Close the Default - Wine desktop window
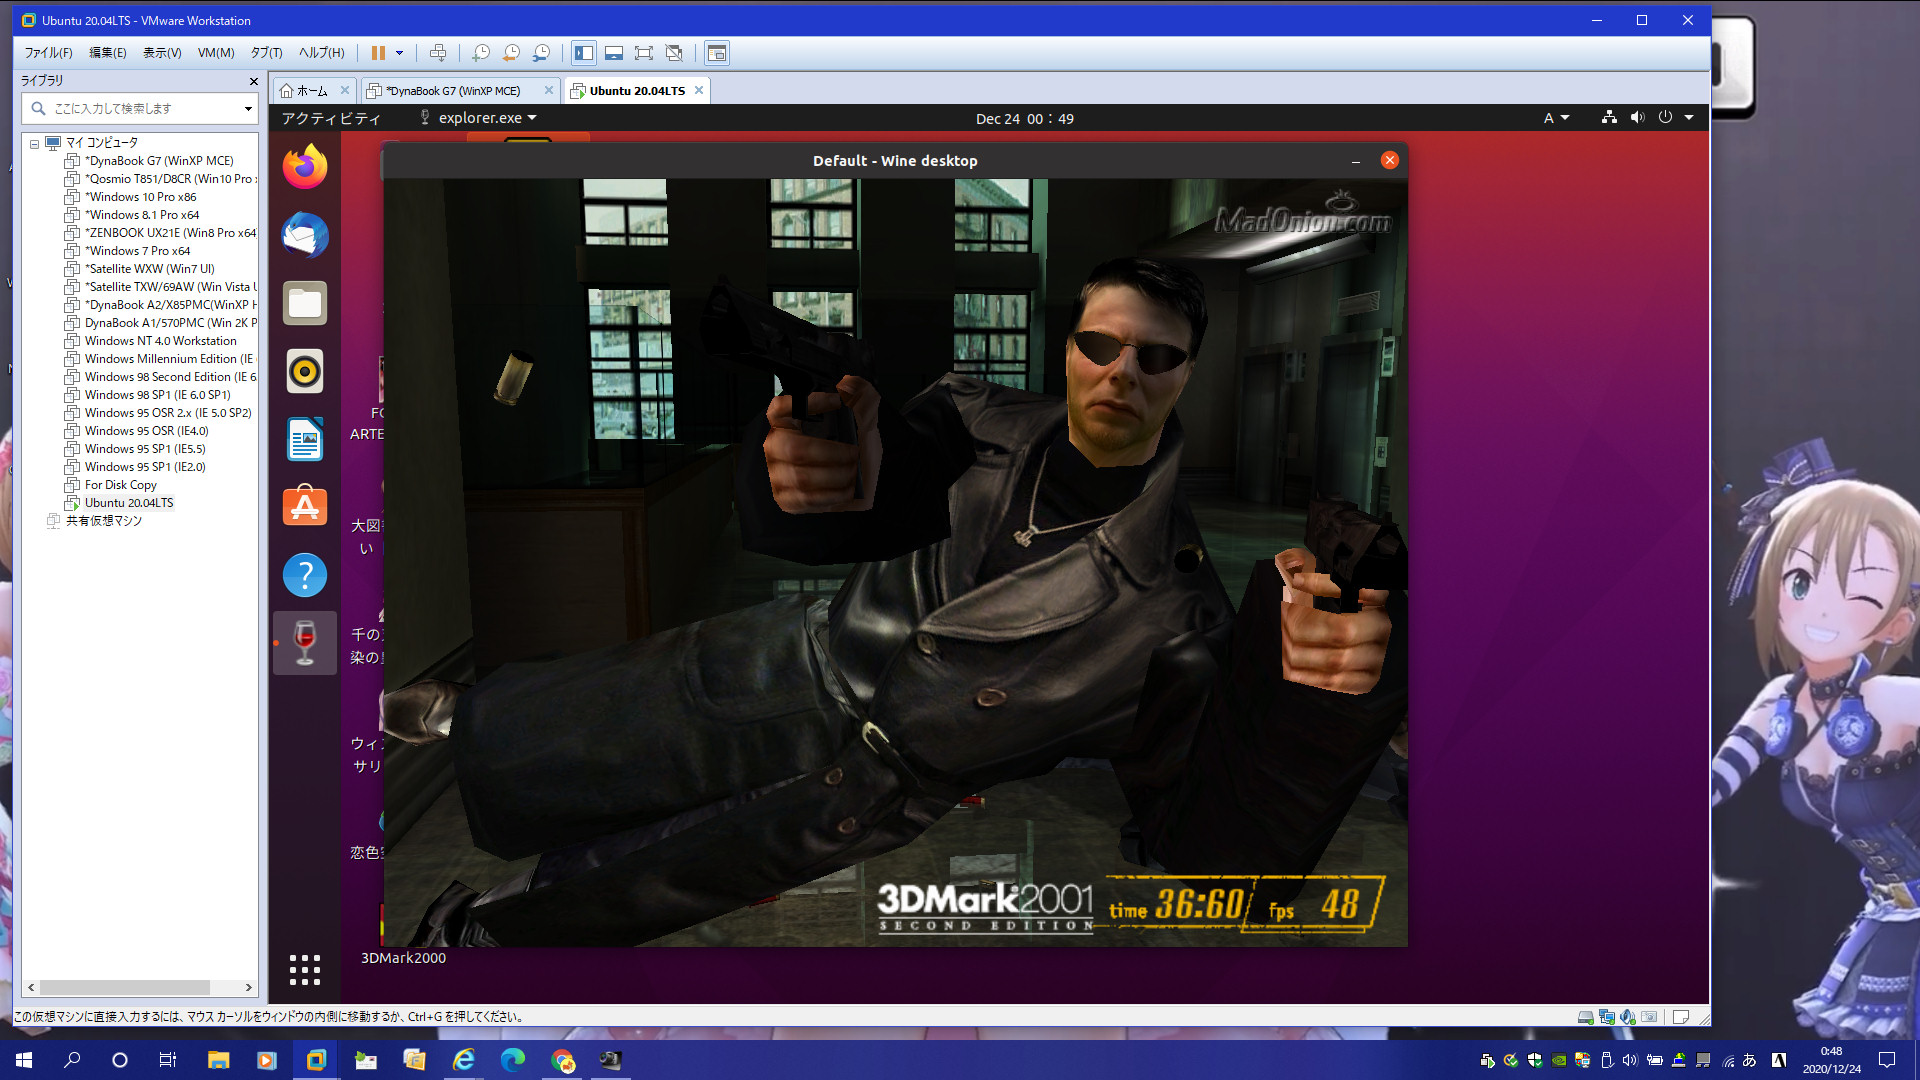The image size is (1920, 1080). [1390, 160]
